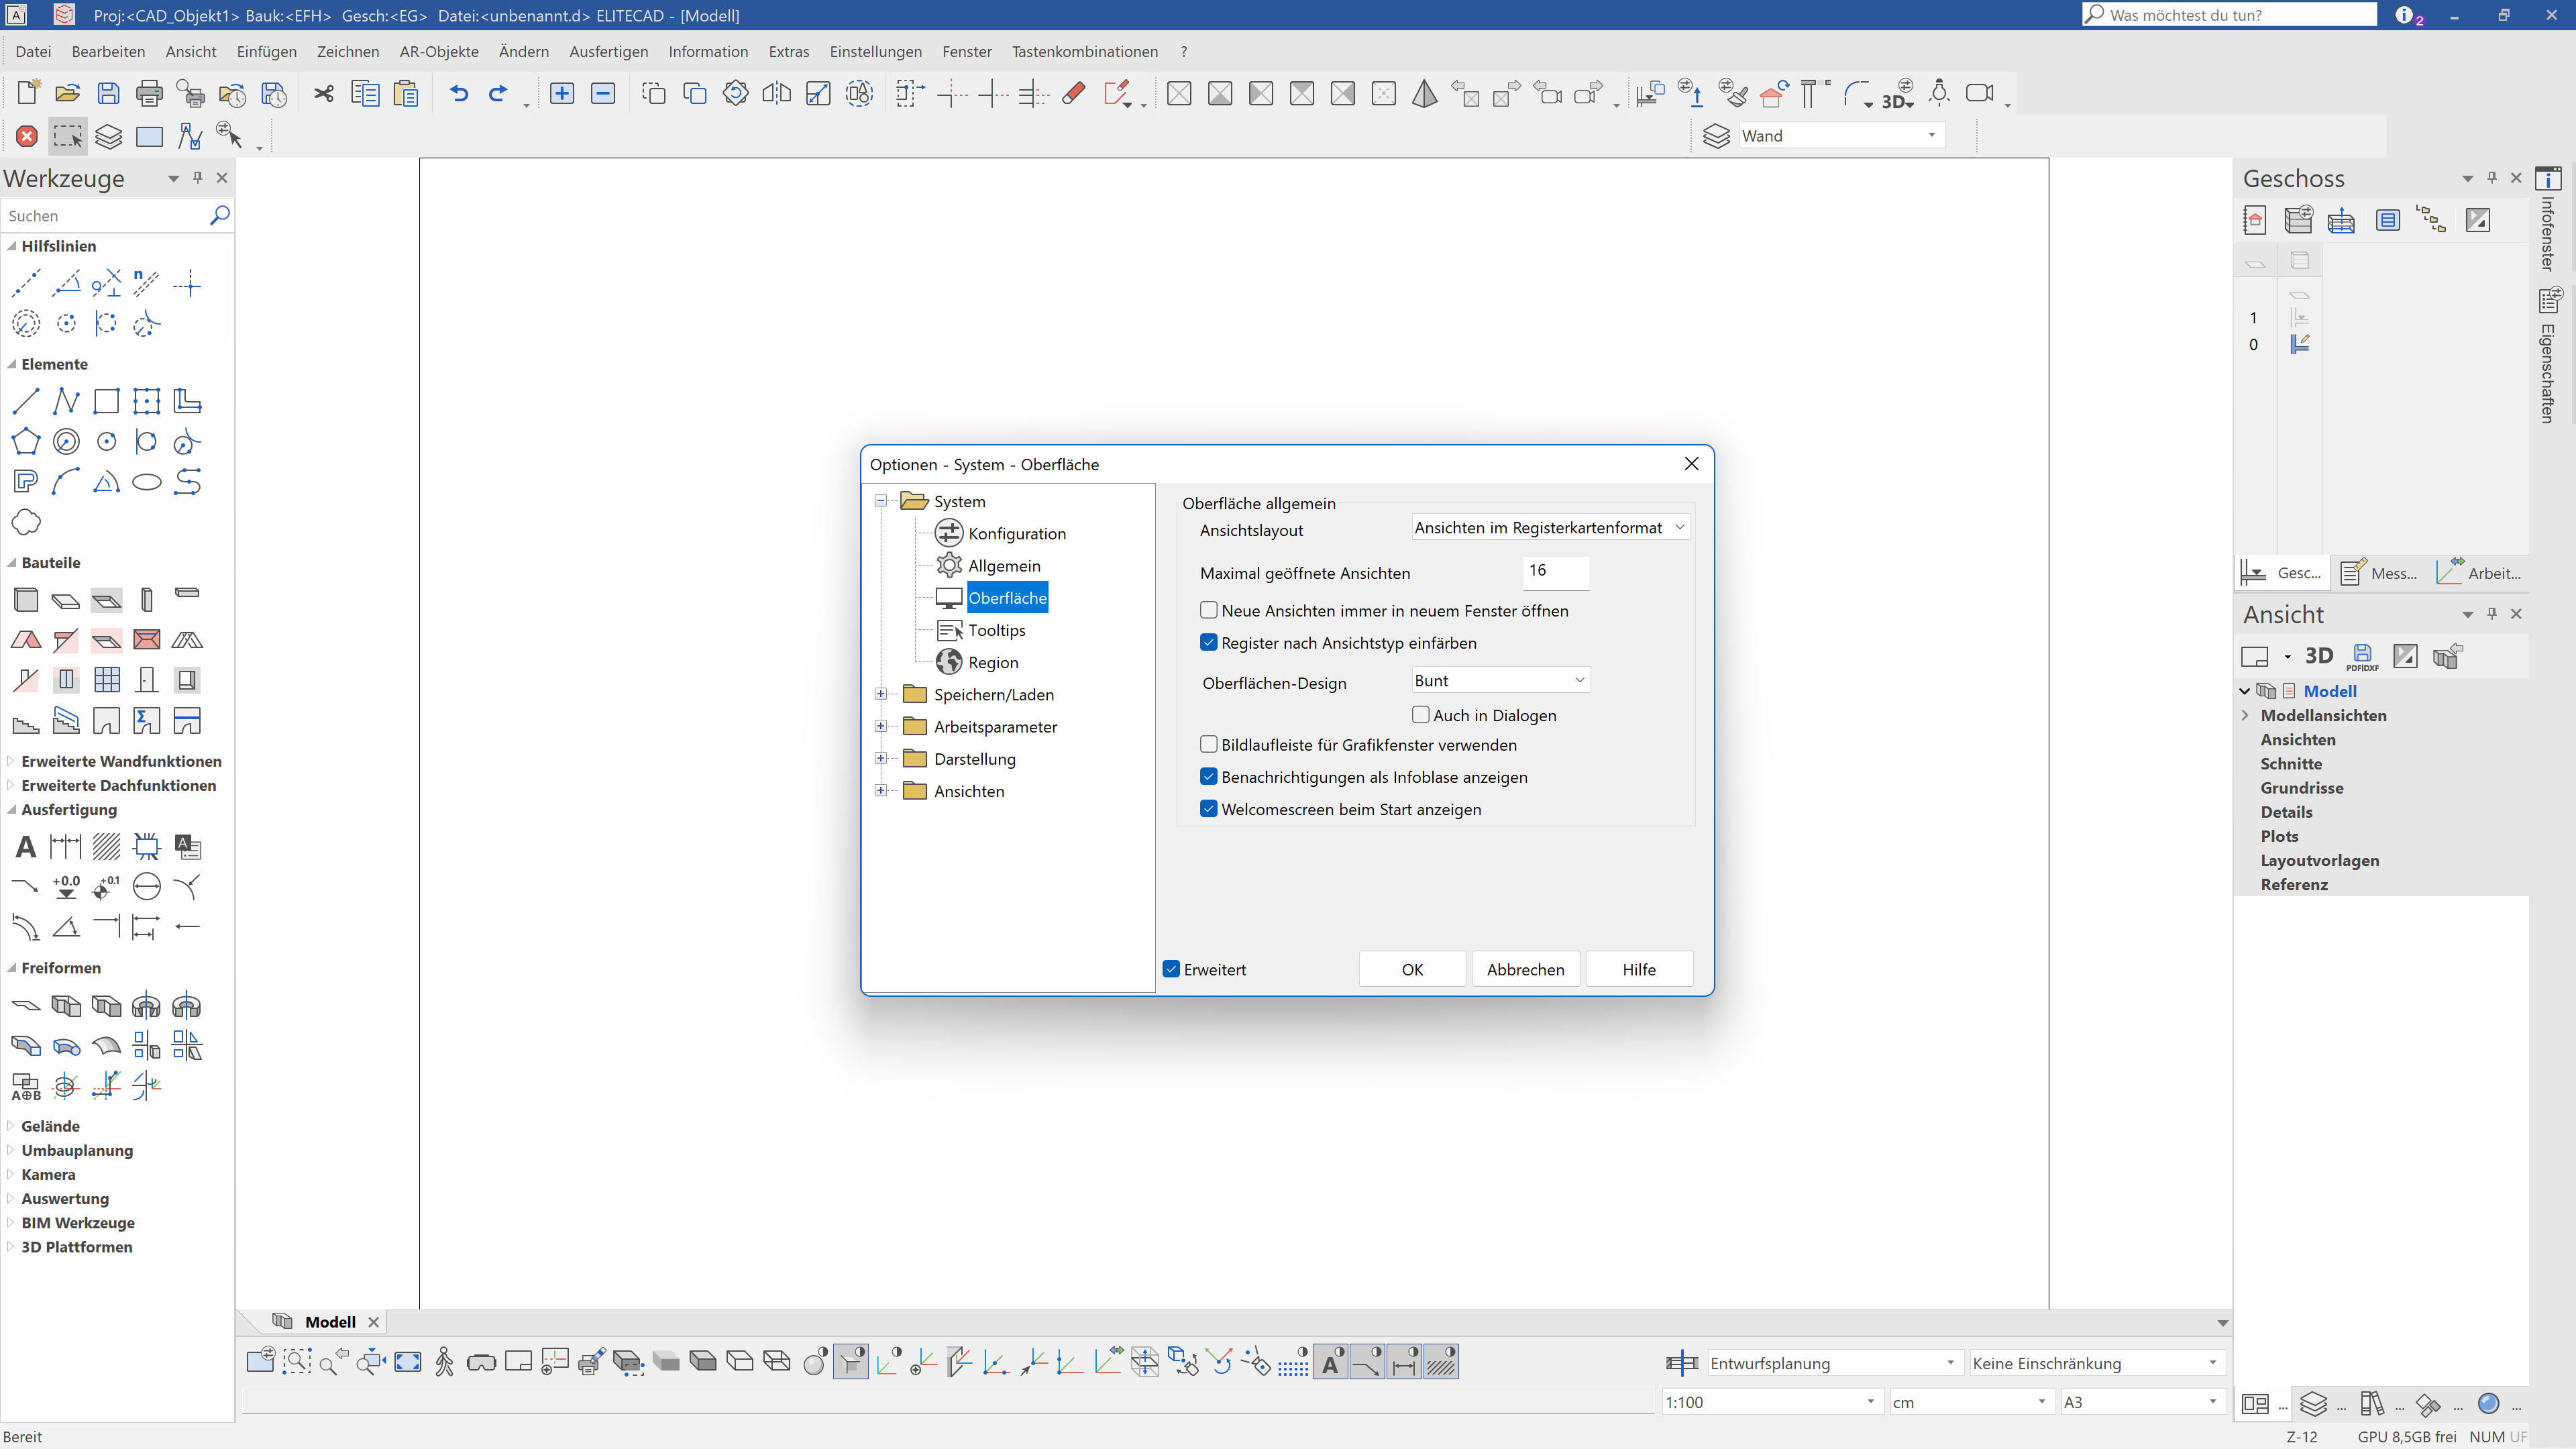Screen dimensions: 2576x1449
Task: Click the hatch pattern tool in Ausfertigung
Action: (x=106, y=847)
